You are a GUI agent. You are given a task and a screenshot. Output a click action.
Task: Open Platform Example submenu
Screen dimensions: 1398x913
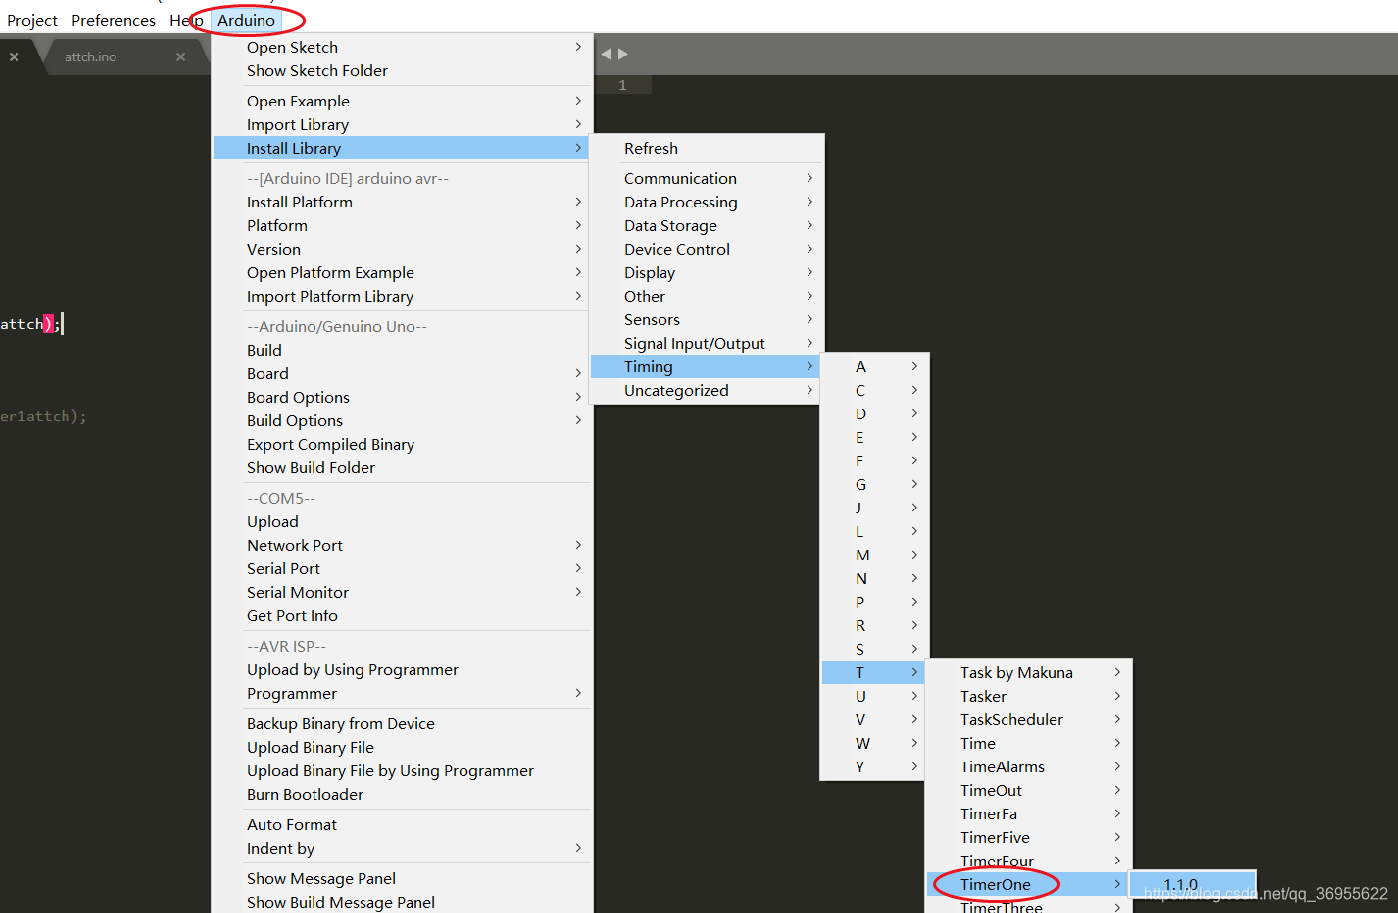click(x=401, y=273)
